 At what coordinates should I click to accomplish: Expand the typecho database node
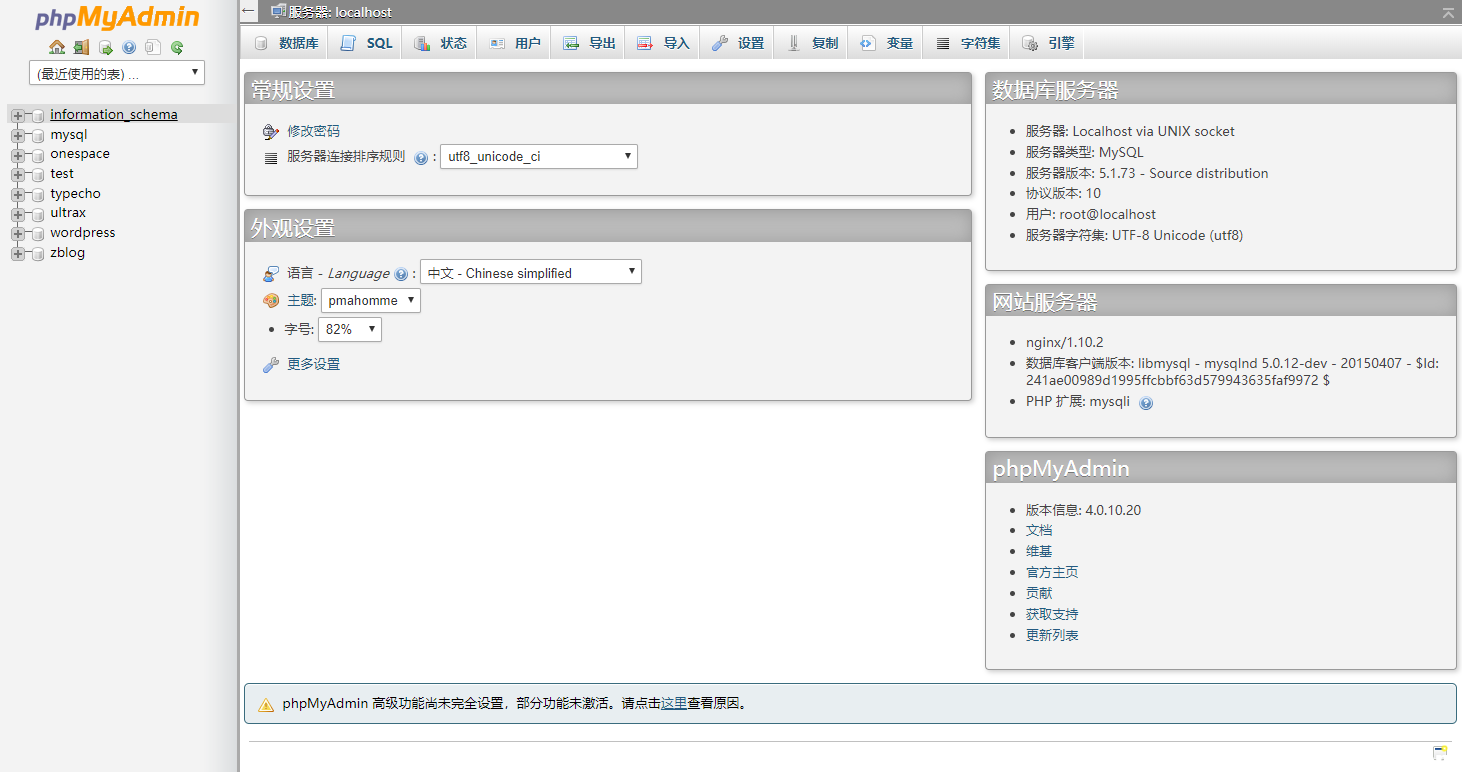18,194
